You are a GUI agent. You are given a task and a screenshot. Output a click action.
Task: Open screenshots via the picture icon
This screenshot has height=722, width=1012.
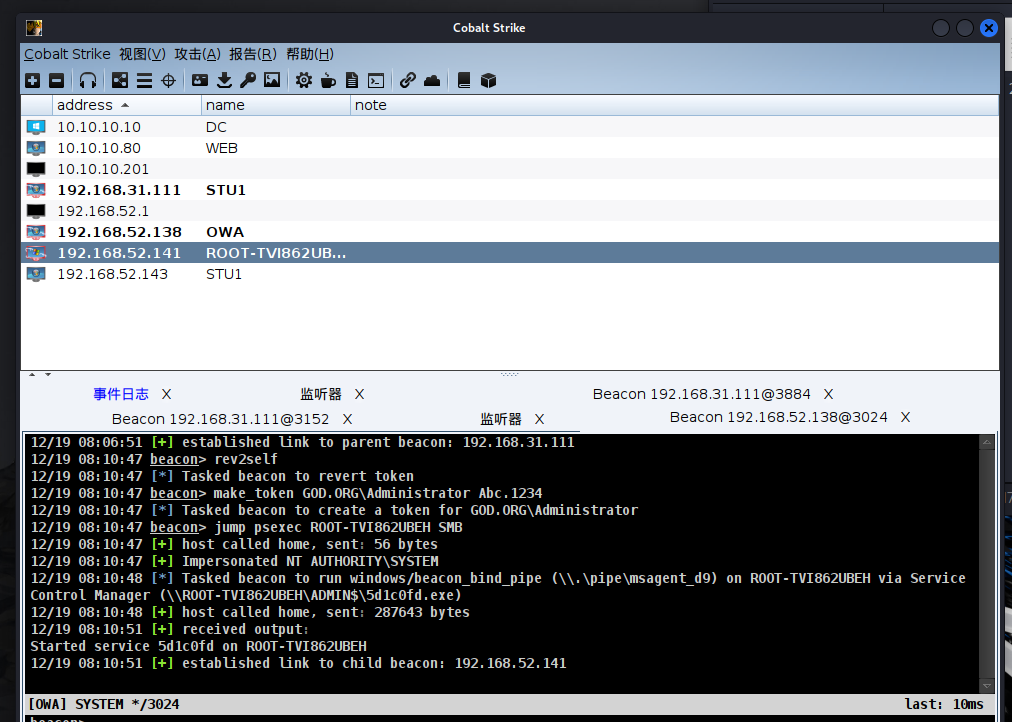(x=272, y=81)
